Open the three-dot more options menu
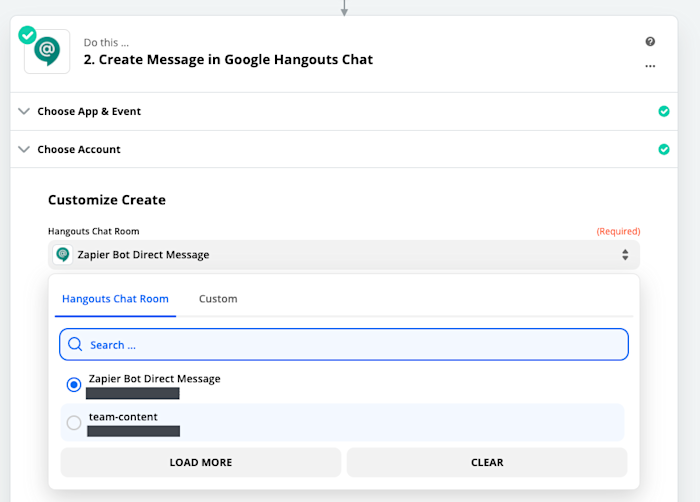This screenshot has width=700, height=502. (x=650, y=66)
